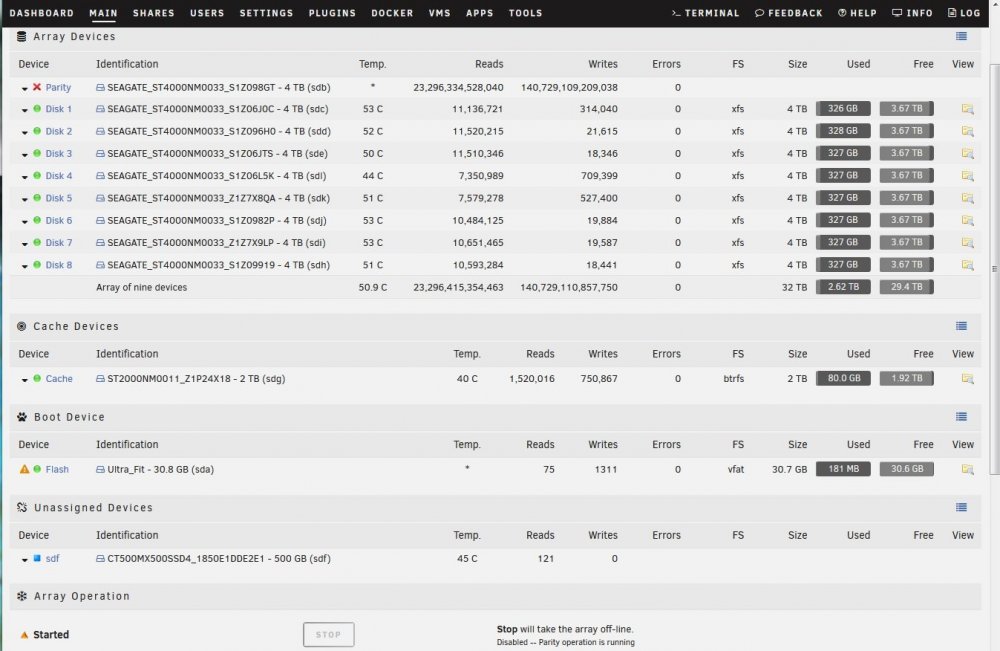Open the Flash device link

pos(57,469)
